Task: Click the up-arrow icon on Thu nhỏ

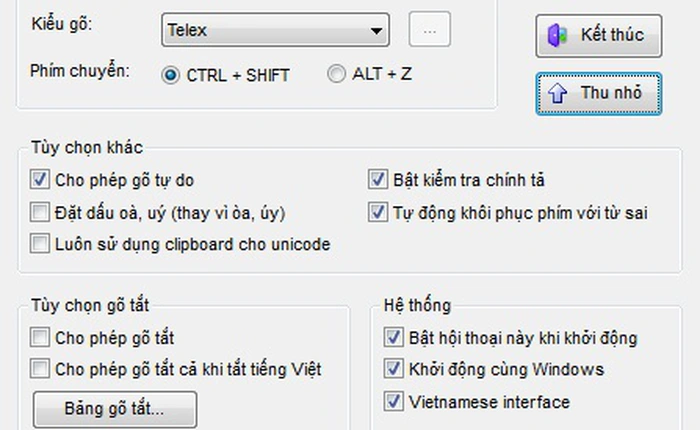Action: pos(556,94)
